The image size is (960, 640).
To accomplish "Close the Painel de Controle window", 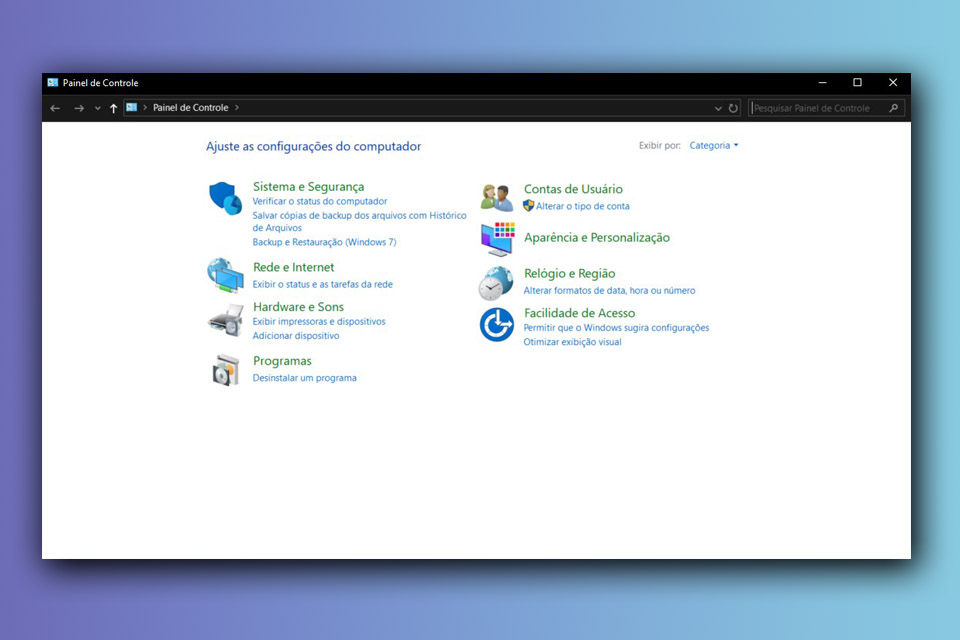I will pos(893,83).
